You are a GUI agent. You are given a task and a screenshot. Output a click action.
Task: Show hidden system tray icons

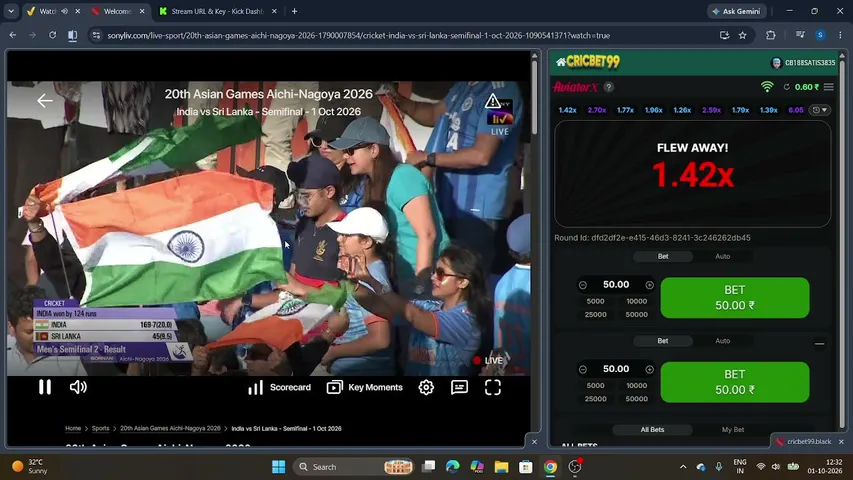[x=683, y=467]
